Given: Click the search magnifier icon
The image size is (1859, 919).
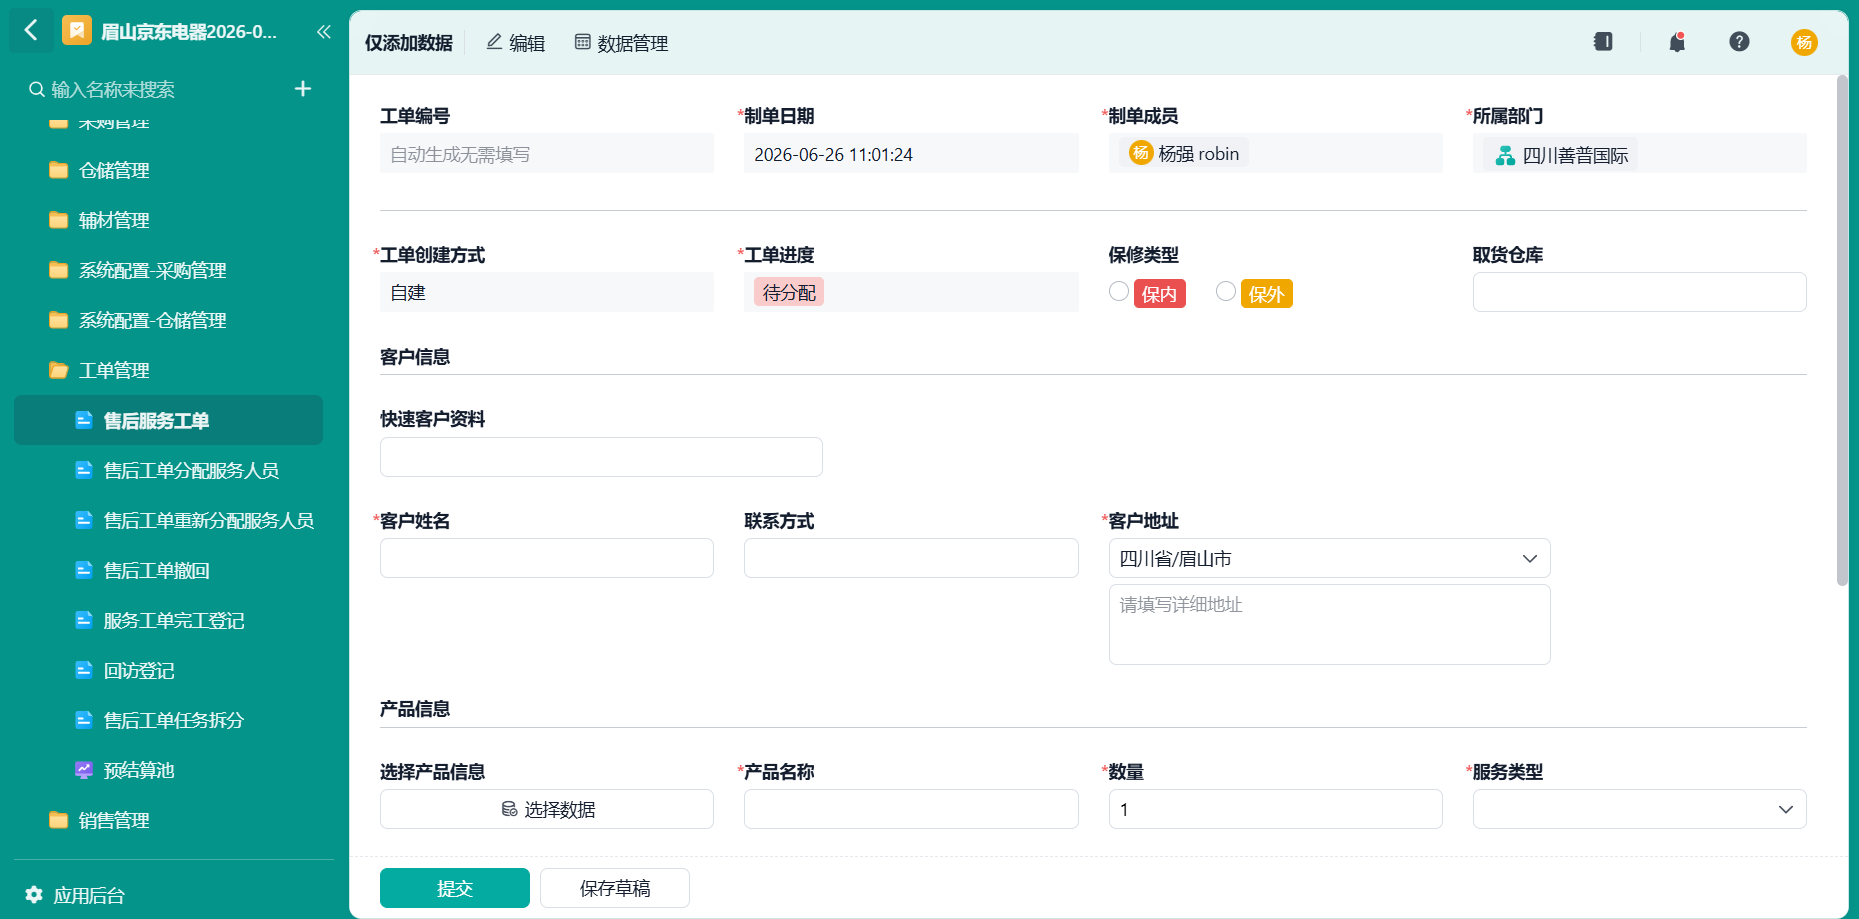Looking at the screenshot, I should [37, 90].
